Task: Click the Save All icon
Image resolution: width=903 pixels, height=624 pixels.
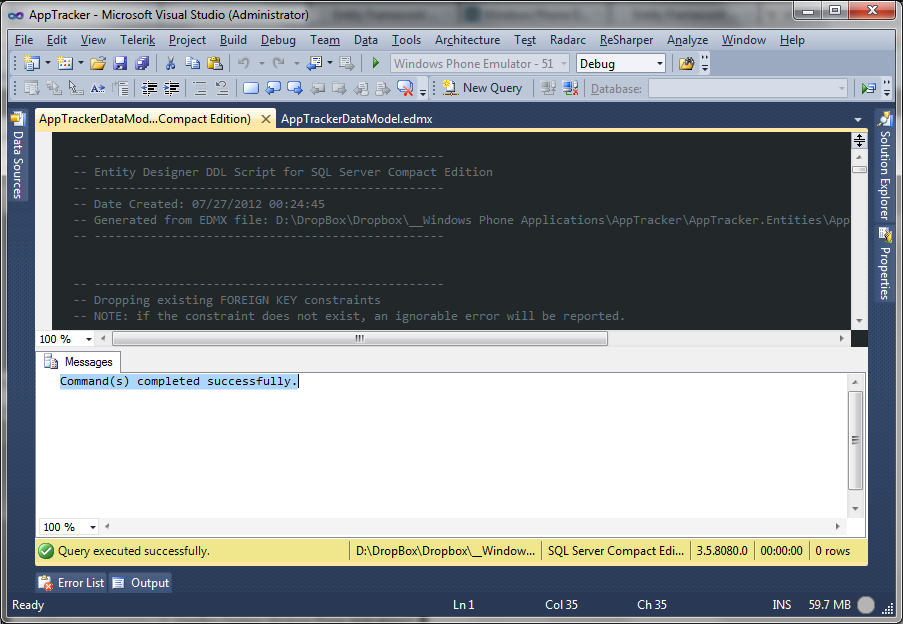Action: (142, 63)
